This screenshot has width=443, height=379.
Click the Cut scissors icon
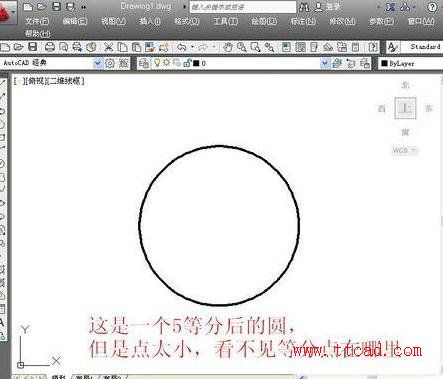108,47
